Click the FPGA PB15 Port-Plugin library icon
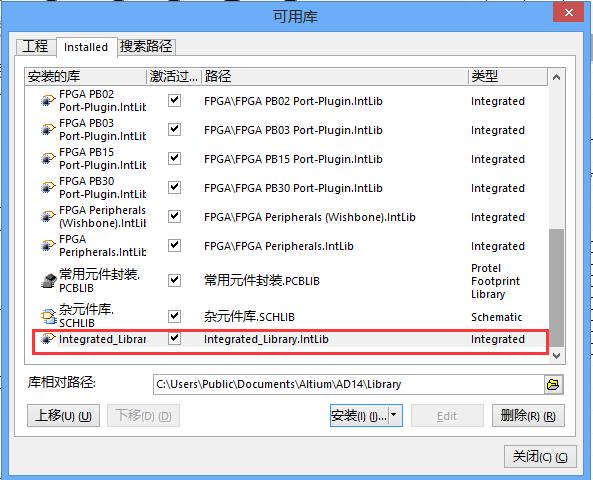 pyautogui.click(x=48, y=158)
